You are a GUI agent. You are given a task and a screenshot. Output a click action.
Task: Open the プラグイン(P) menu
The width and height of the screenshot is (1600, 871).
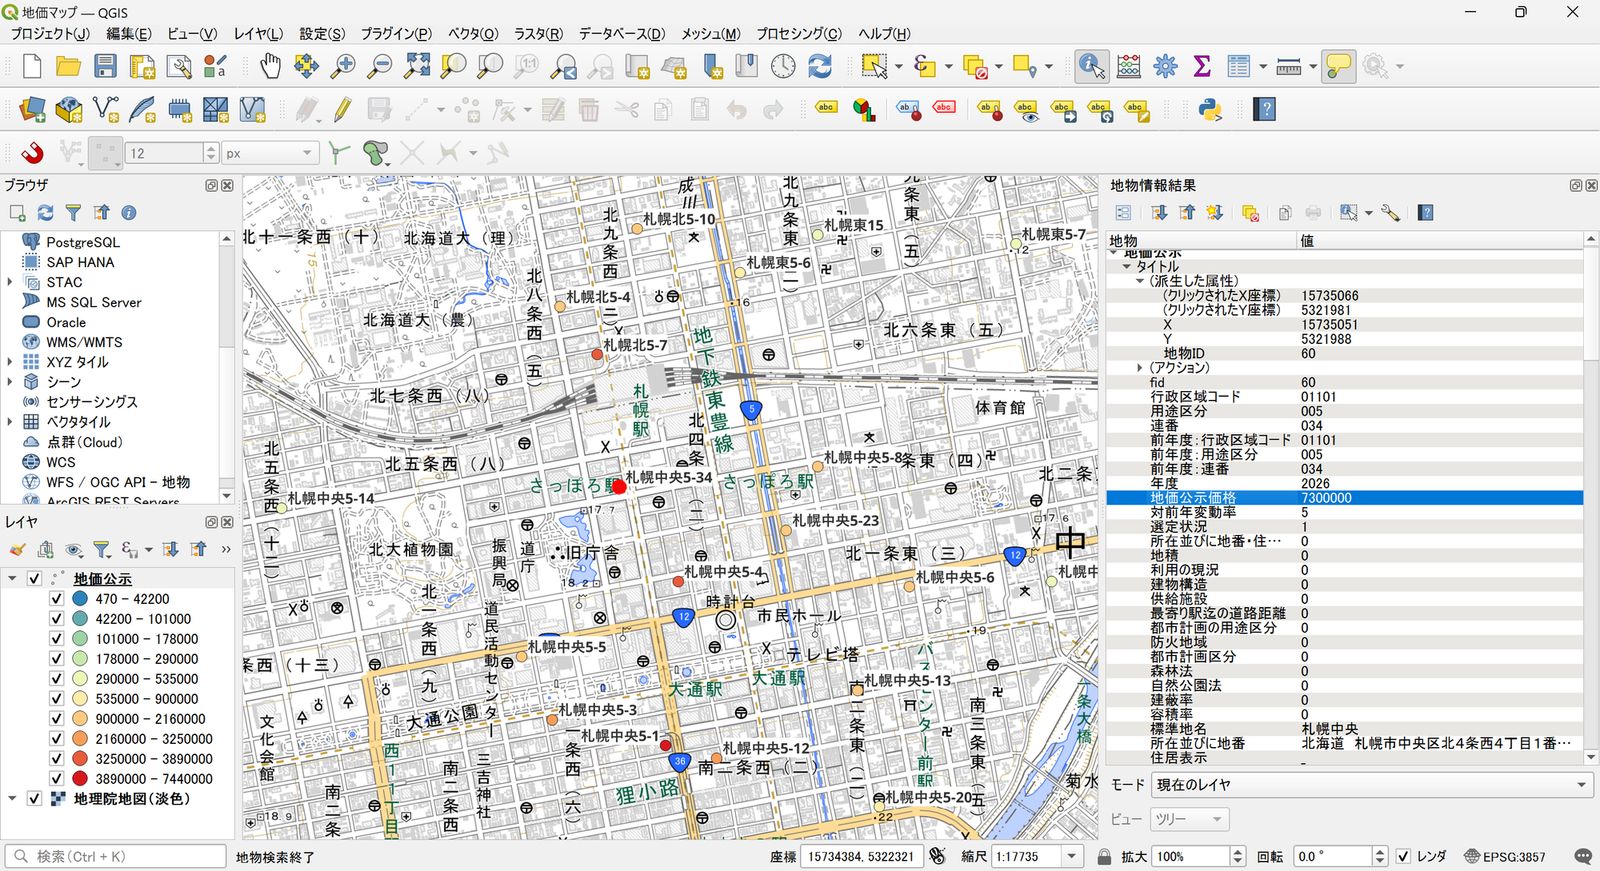click(x=396, y=34)
